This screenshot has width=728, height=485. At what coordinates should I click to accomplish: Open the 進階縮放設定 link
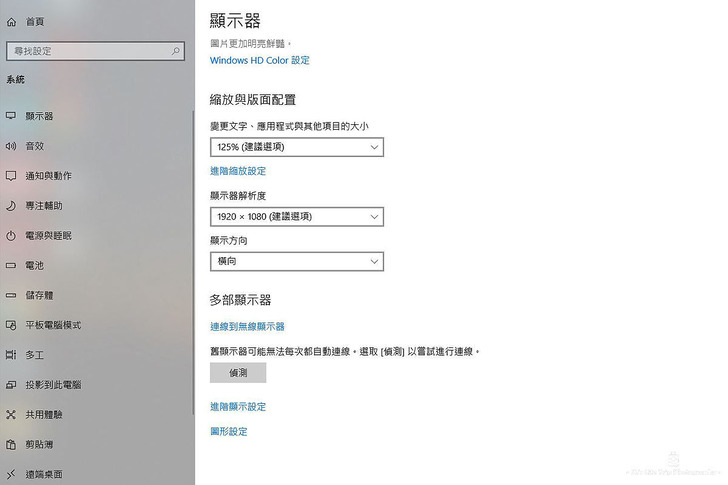click(238, 171)
